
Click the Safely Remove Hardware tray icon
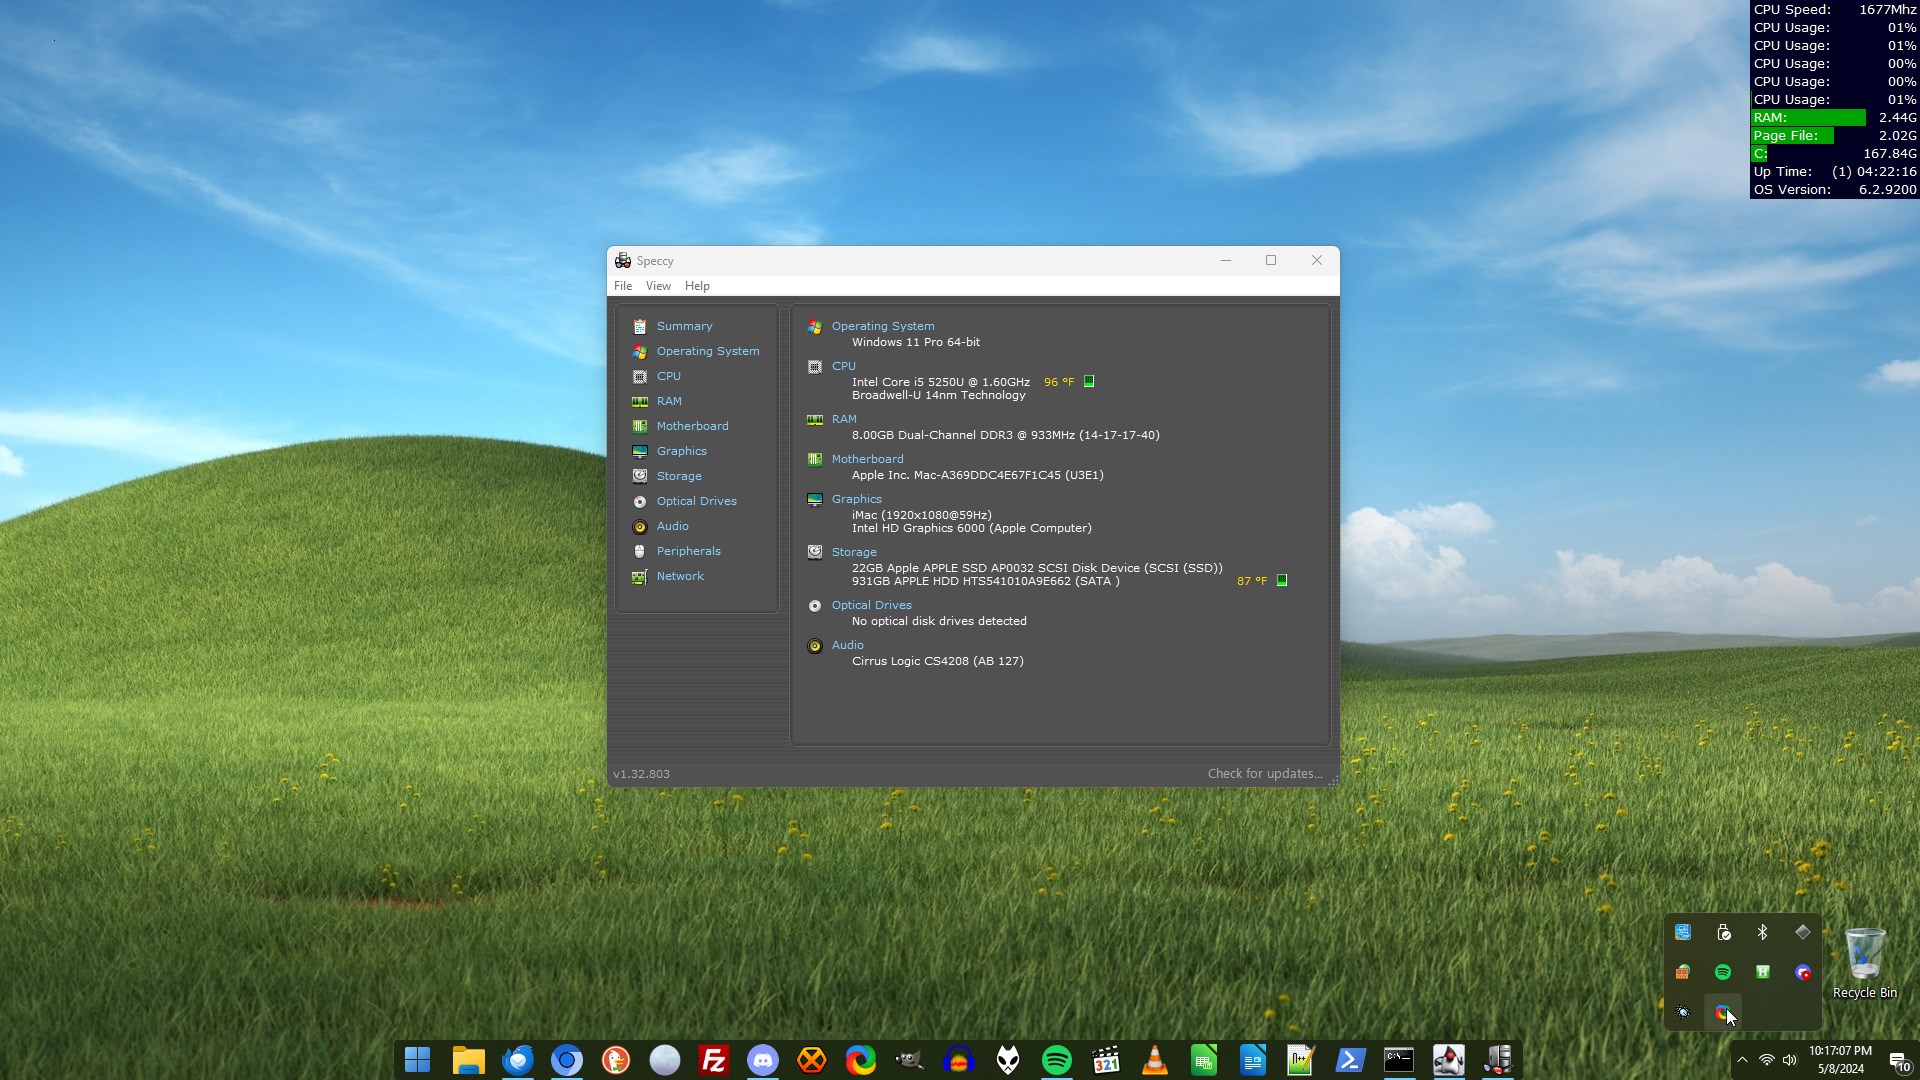[x=1723, y=932]
